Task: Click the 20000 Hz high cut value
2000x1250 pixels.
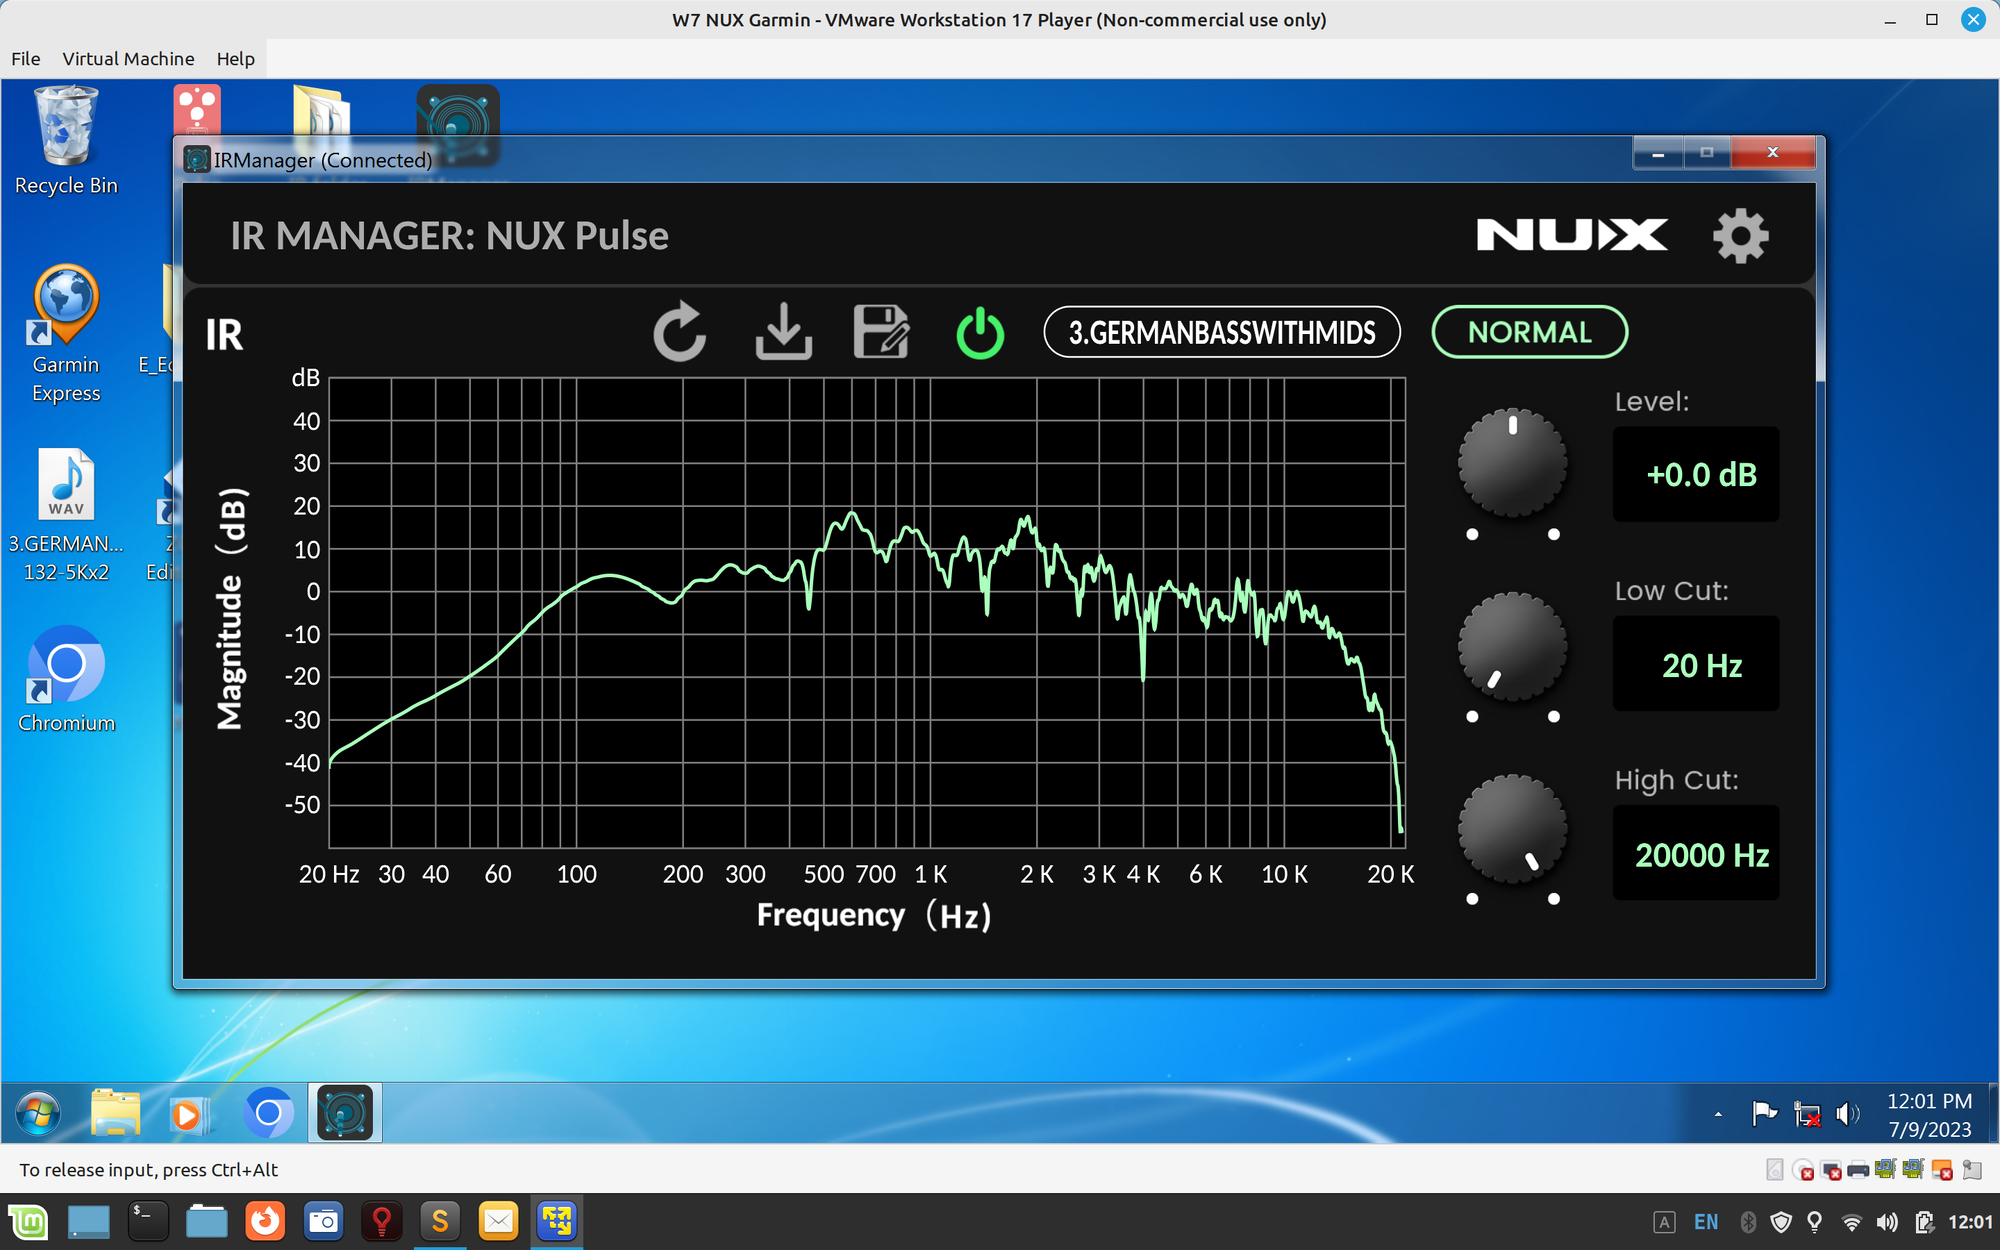Action: 1697,854
